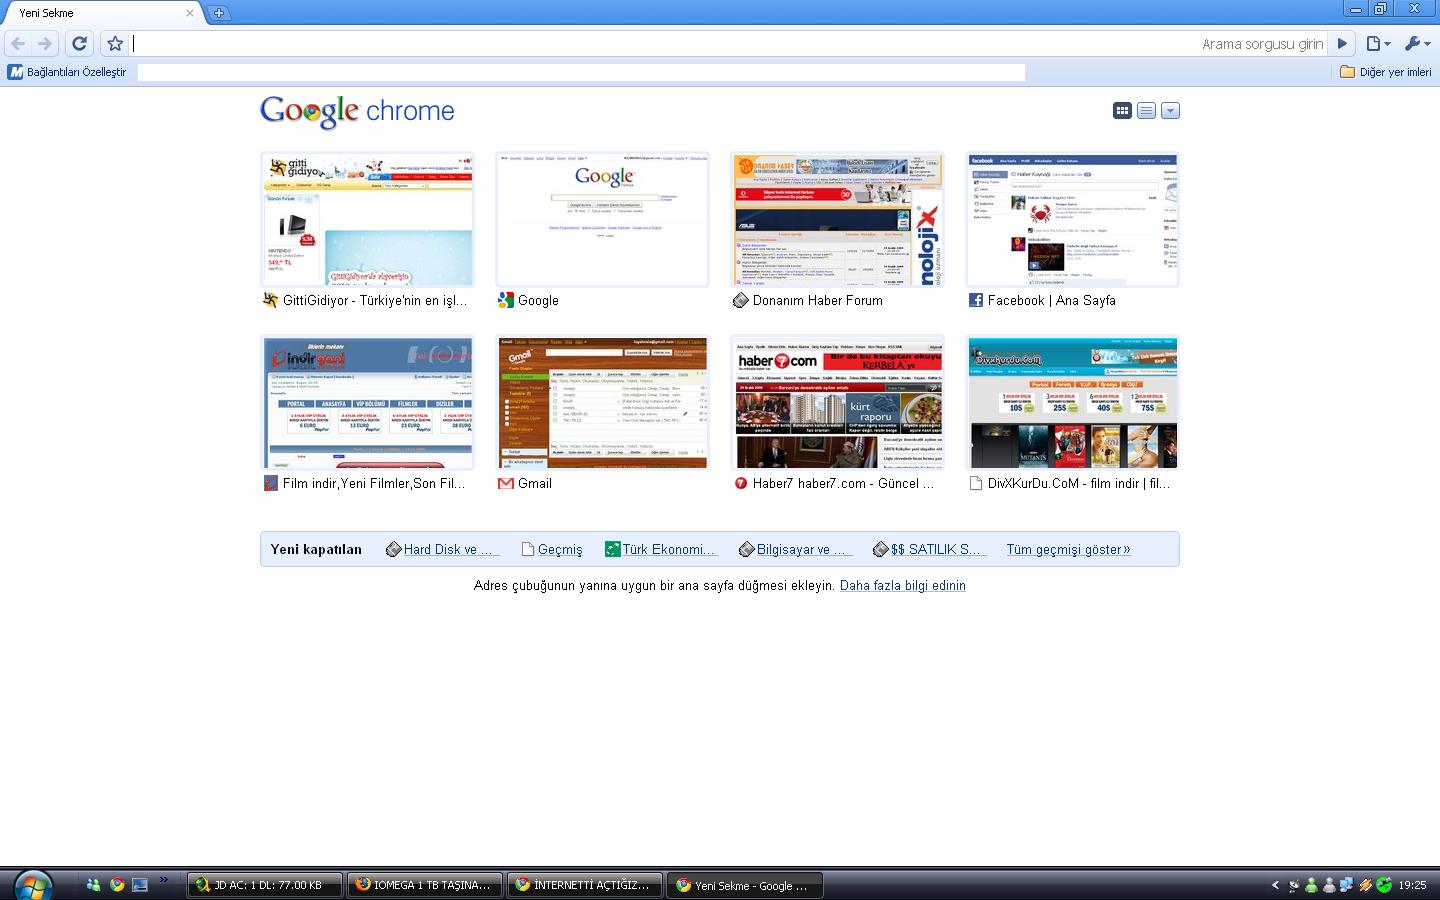Image resolution: width=1440 pixels, height=900 pixels.
Task: Open the Facebook Ana Sayfa thumbnail
Action: (x=1072, y=220)
